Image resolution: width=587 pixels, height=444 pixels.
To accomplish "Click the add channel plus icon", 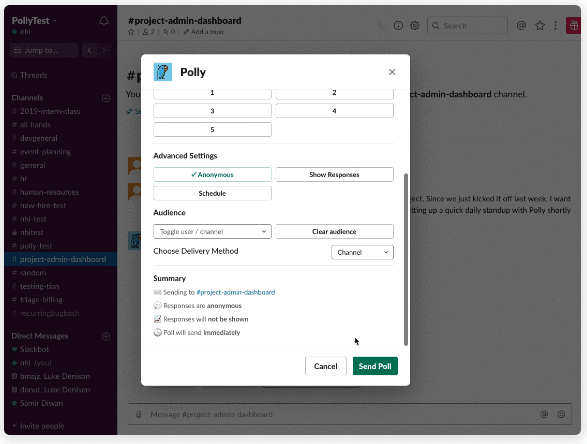I will [x=106, y=98].
